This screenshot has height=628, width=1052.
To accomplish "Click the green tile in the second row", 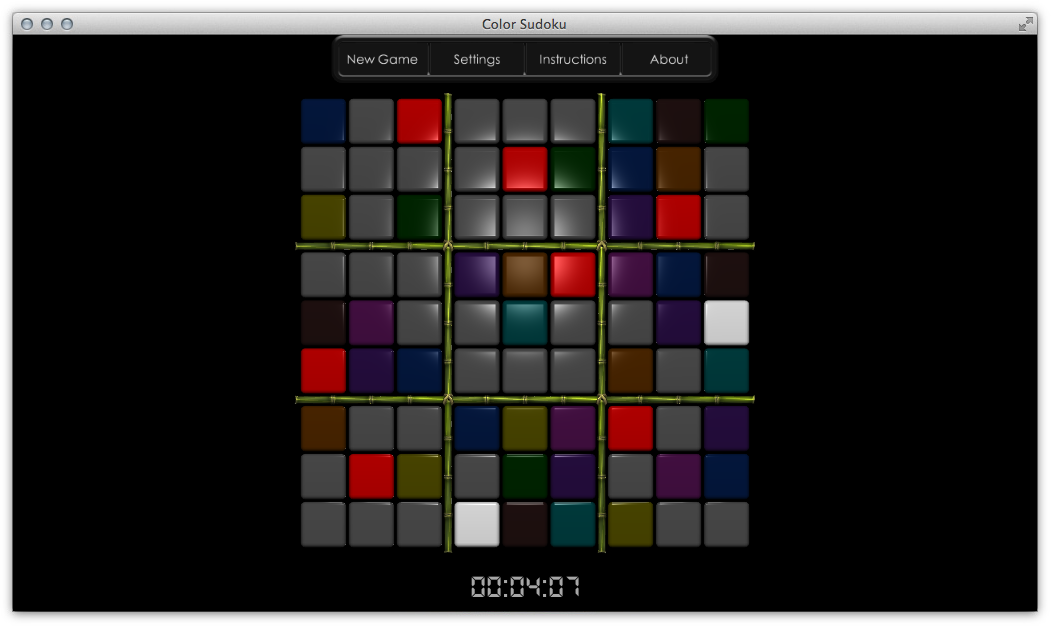I will (x=573, y=169).
